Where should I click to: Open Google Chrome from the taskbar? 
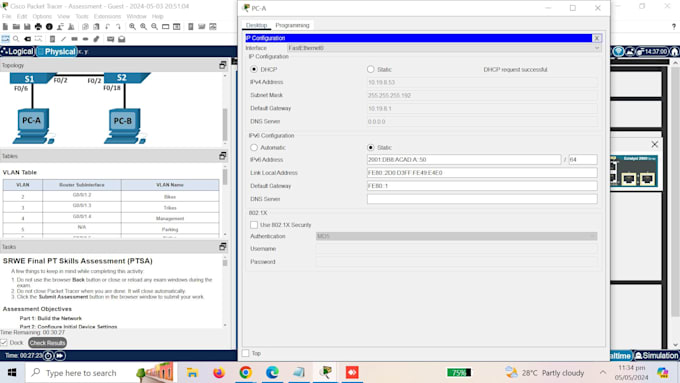click(245, 373)
